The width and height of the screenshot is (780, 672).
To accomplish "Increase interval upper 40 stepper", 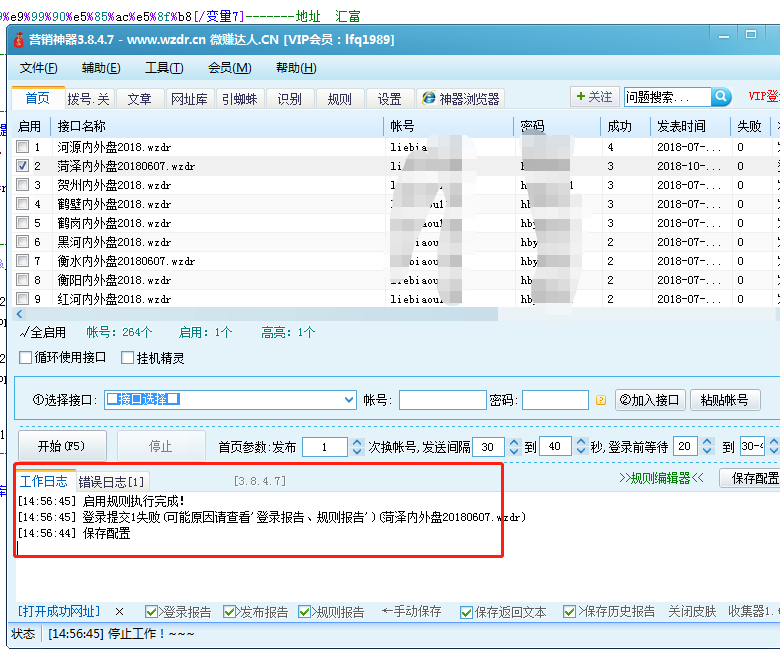I will [x=581, y=442].
